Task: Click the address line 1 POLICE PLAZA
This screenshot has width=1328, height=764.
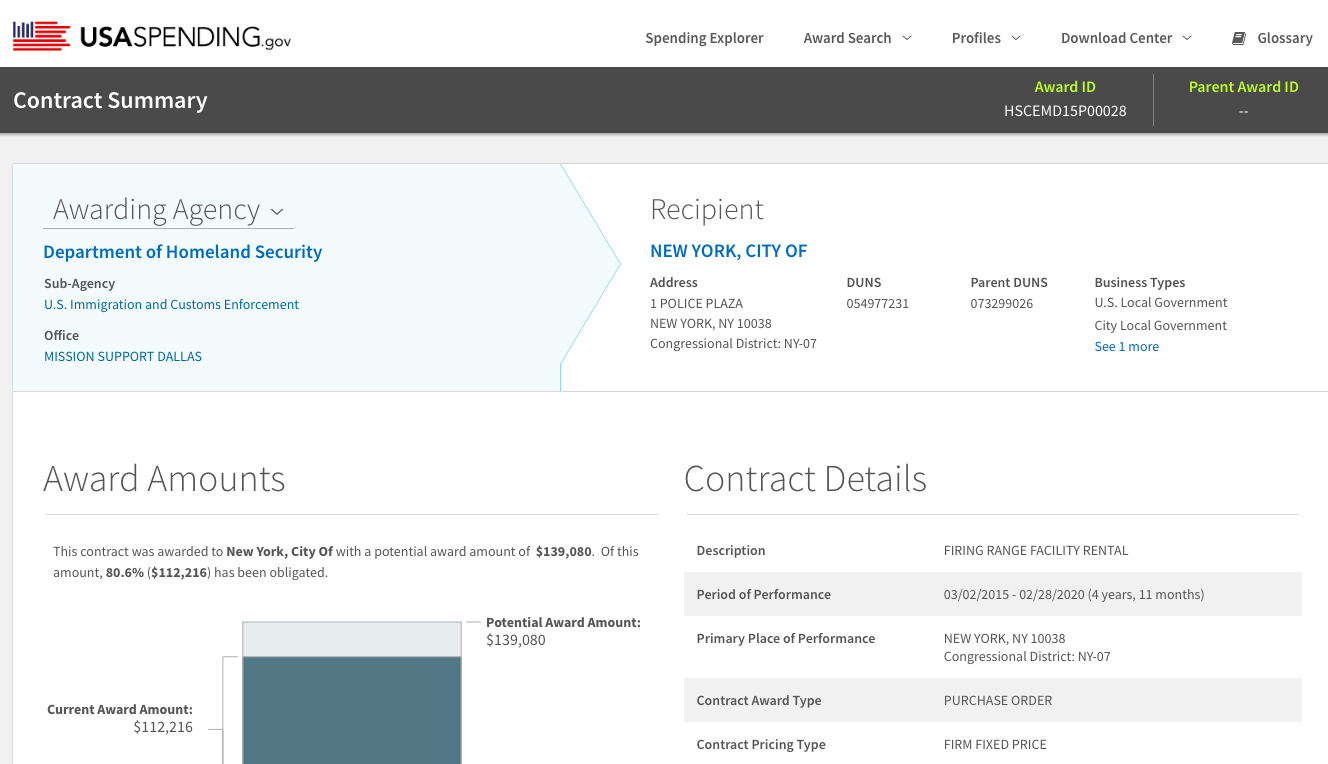Action: pos(696,303)
